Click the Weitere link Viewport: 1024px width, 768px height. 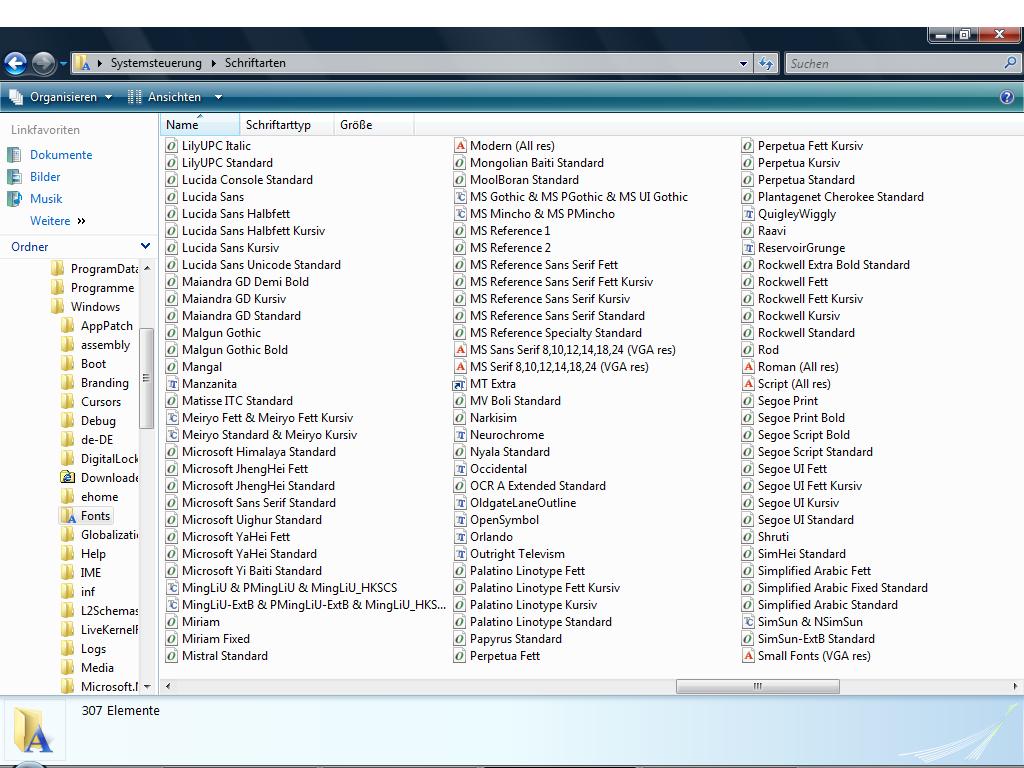coord(50,221)
